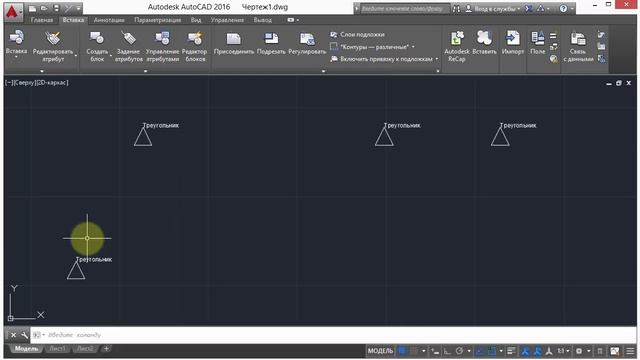Image resolution: width=640 pixels, height=360 pixels.
Task: Add a new layout with the plus button
Action: 106,349
